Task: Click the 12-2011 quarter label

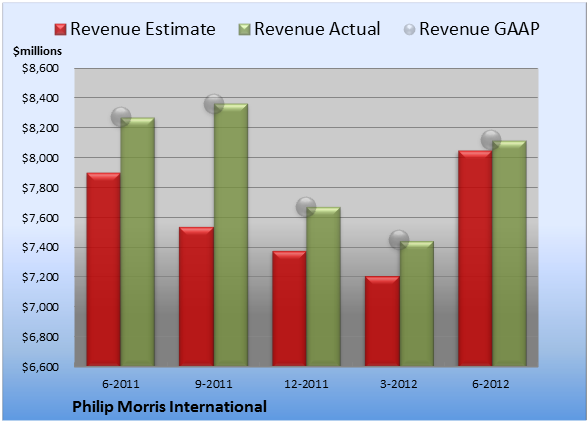Action: 306,384
